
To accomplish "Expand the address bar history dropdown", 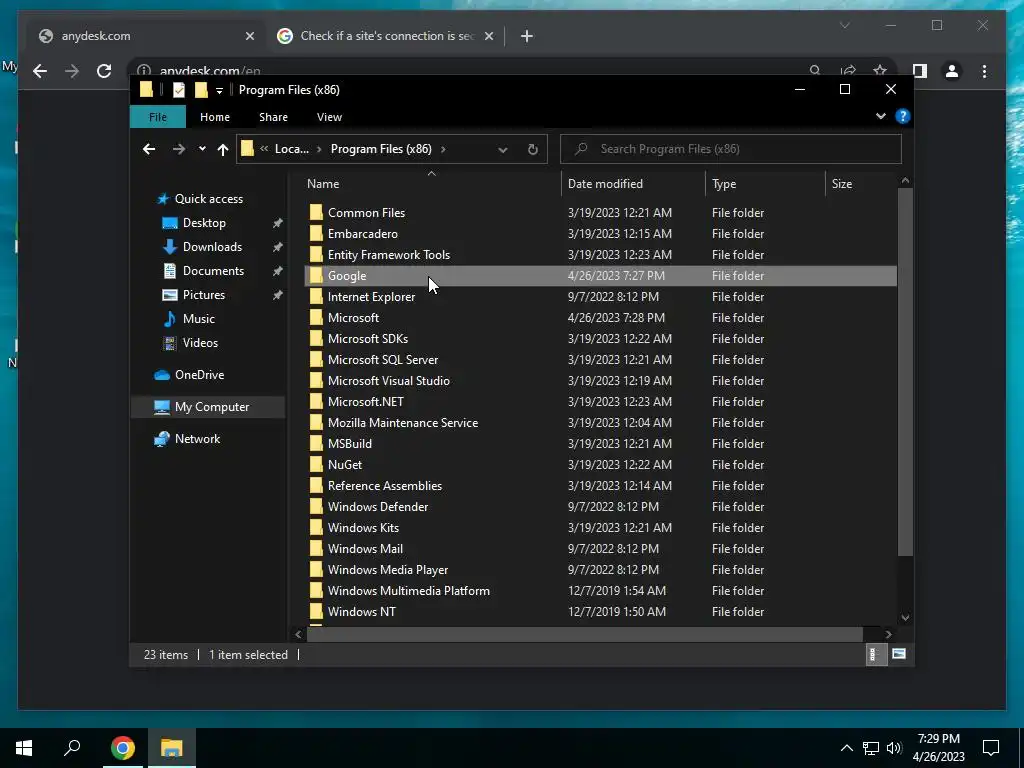I will 502,150.
